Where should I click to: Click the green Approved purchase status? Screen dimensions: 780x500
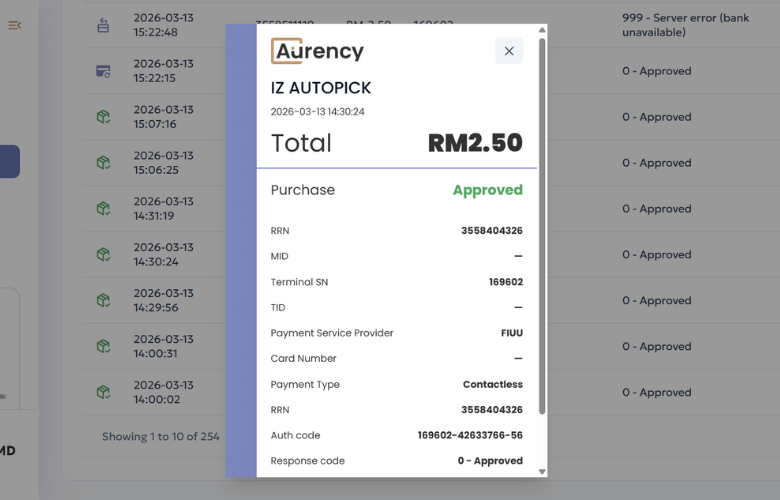[x=488, y=190]
